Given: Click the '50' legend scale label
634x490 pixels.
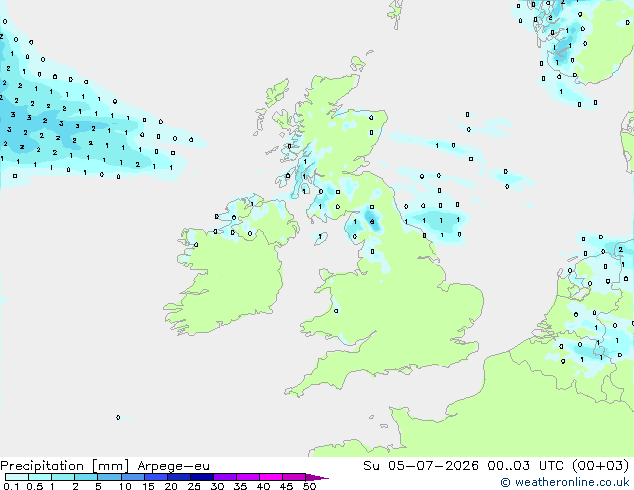Looking at the screenshot, I should (x=310, y=486).
